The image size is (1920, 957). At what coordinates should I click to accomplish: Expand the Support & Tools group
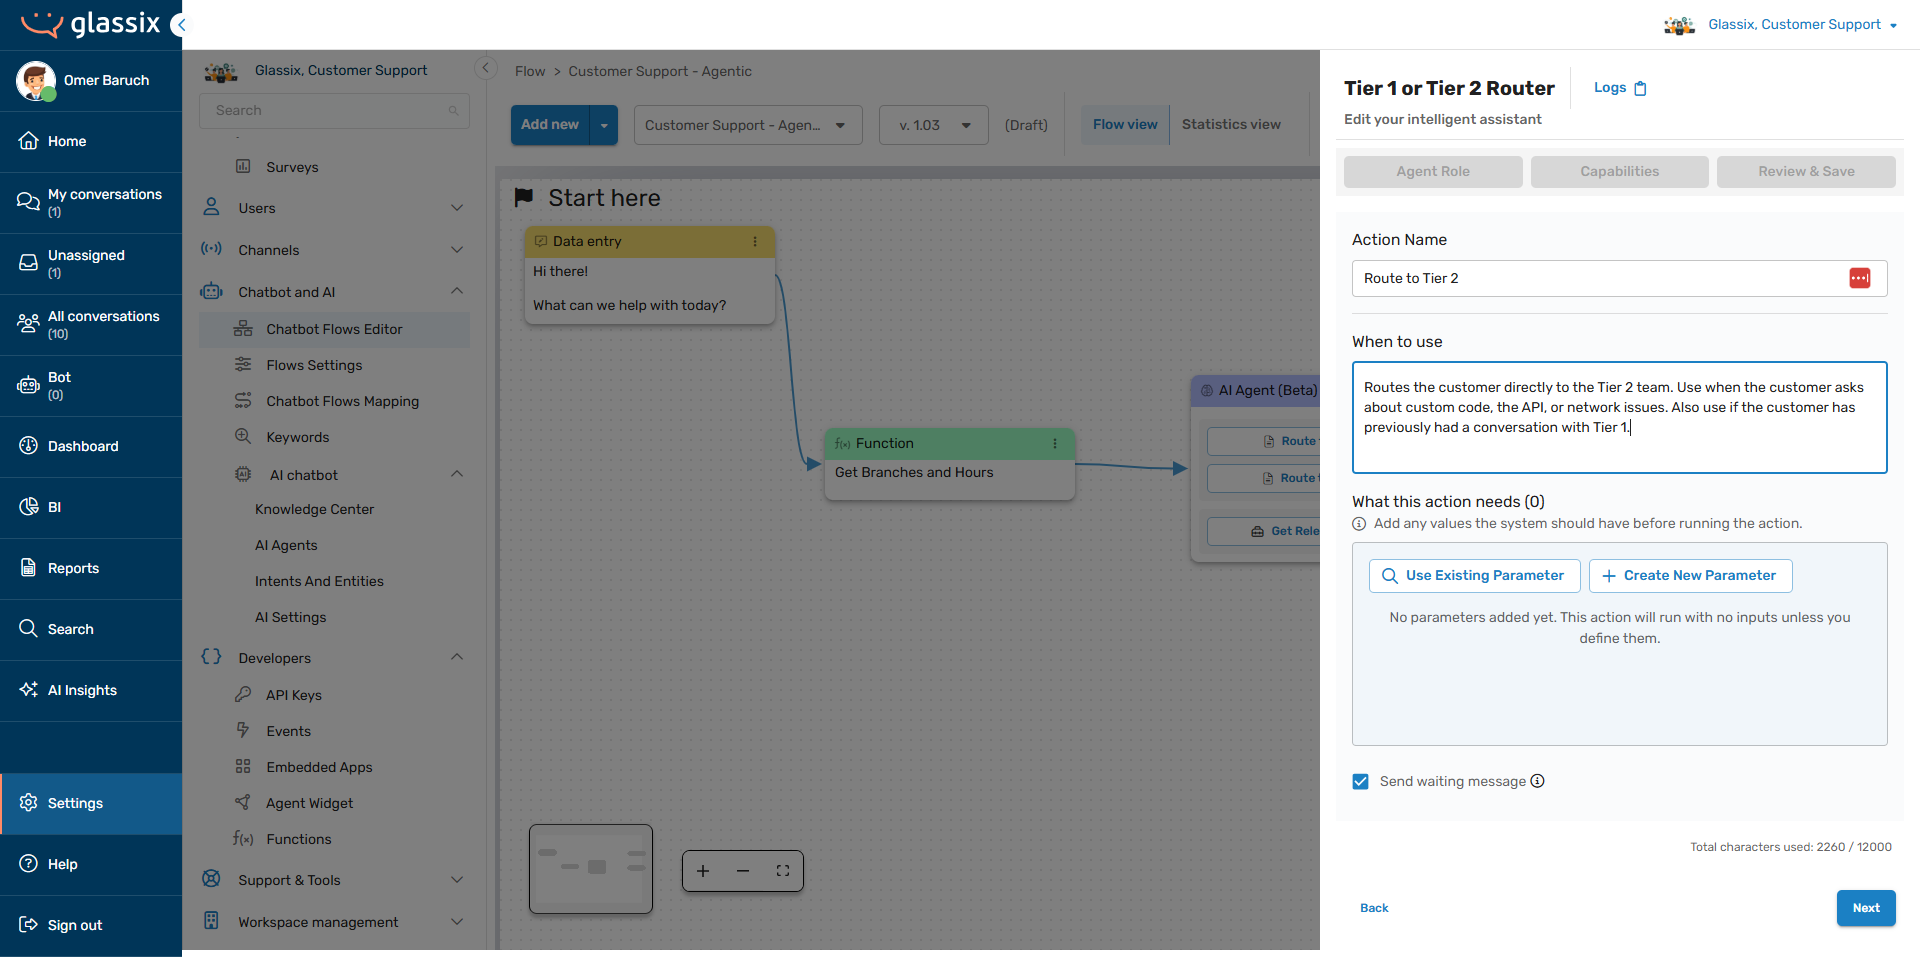tap(334, 880)
